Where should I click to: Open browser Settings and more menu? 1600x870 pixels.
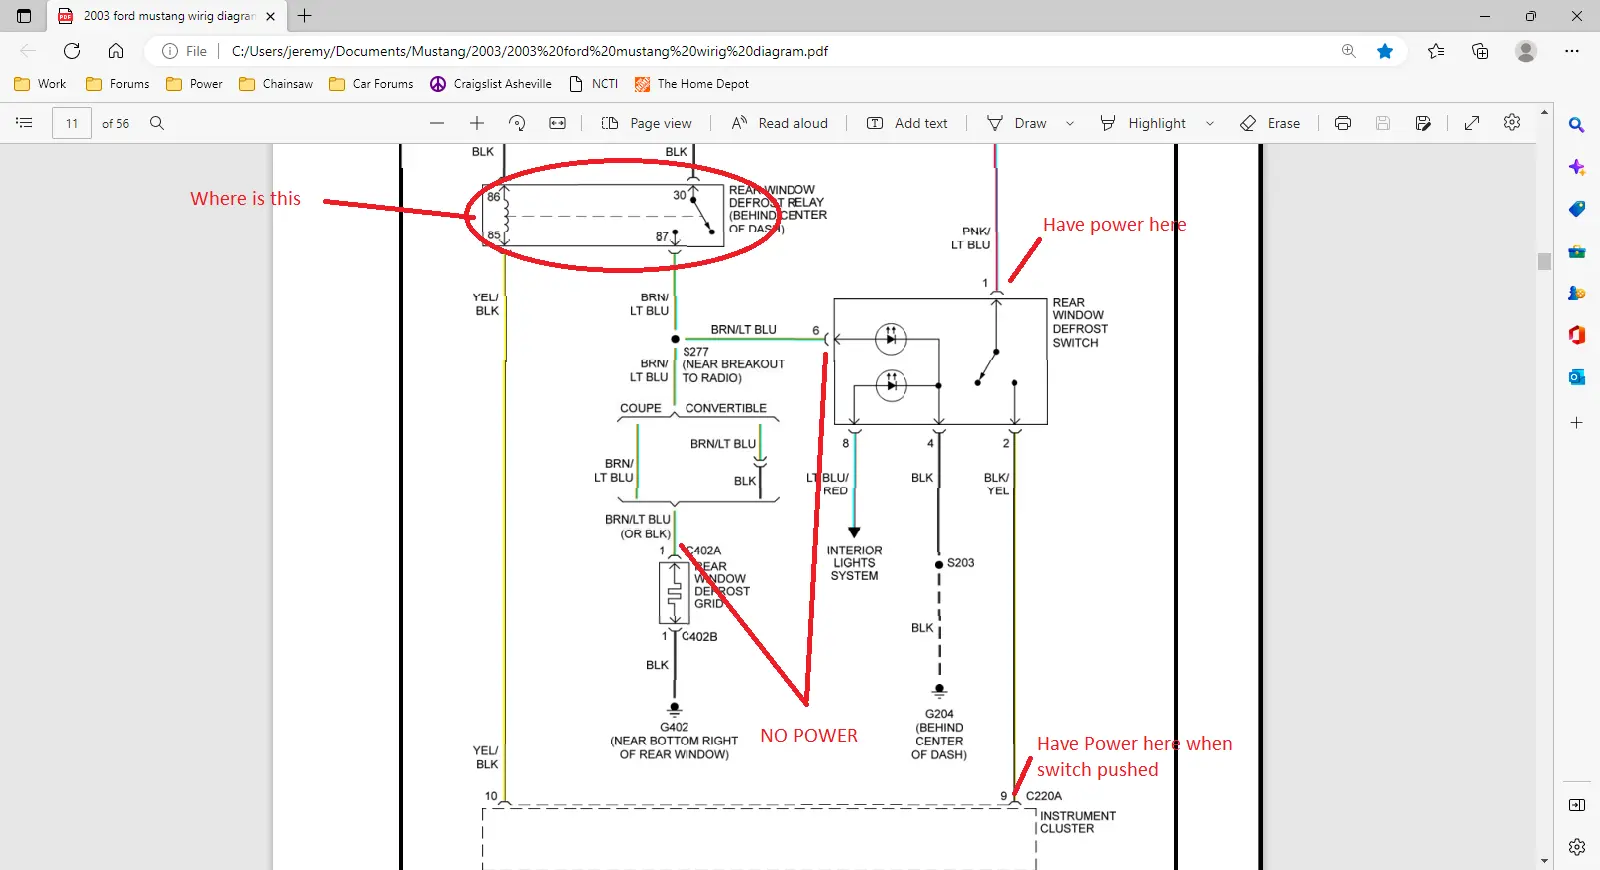click(1572, 51)
